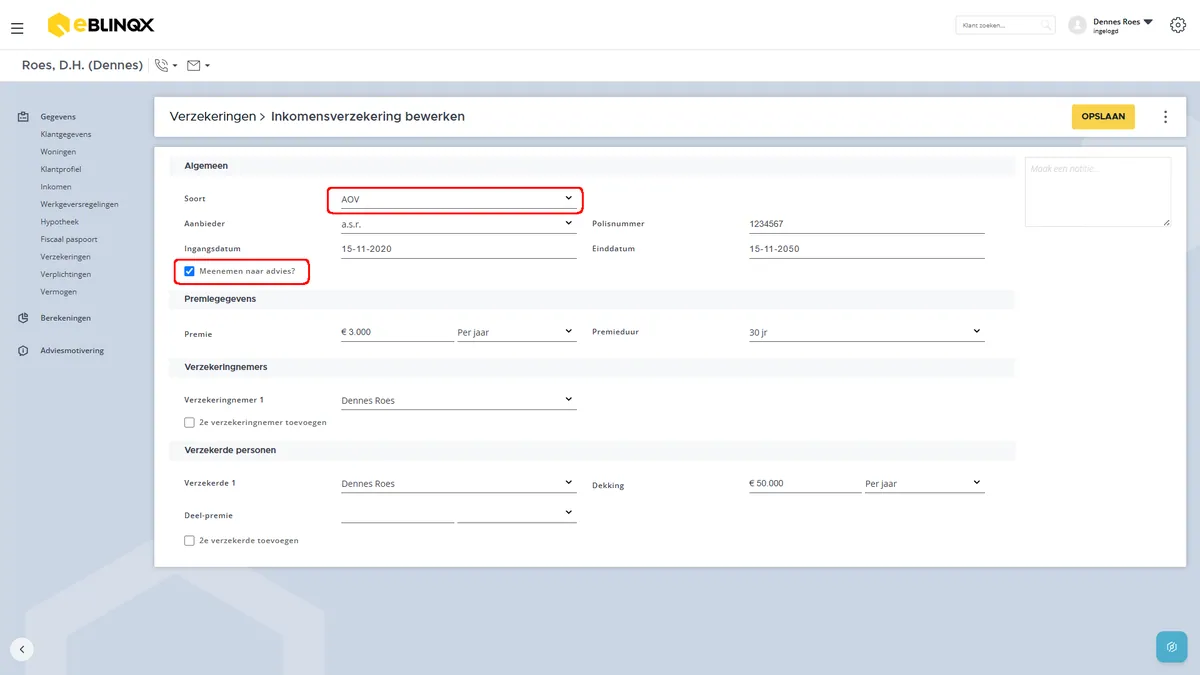Click the teal floating help icon

pyautogui.click(x=1171, y=647)
